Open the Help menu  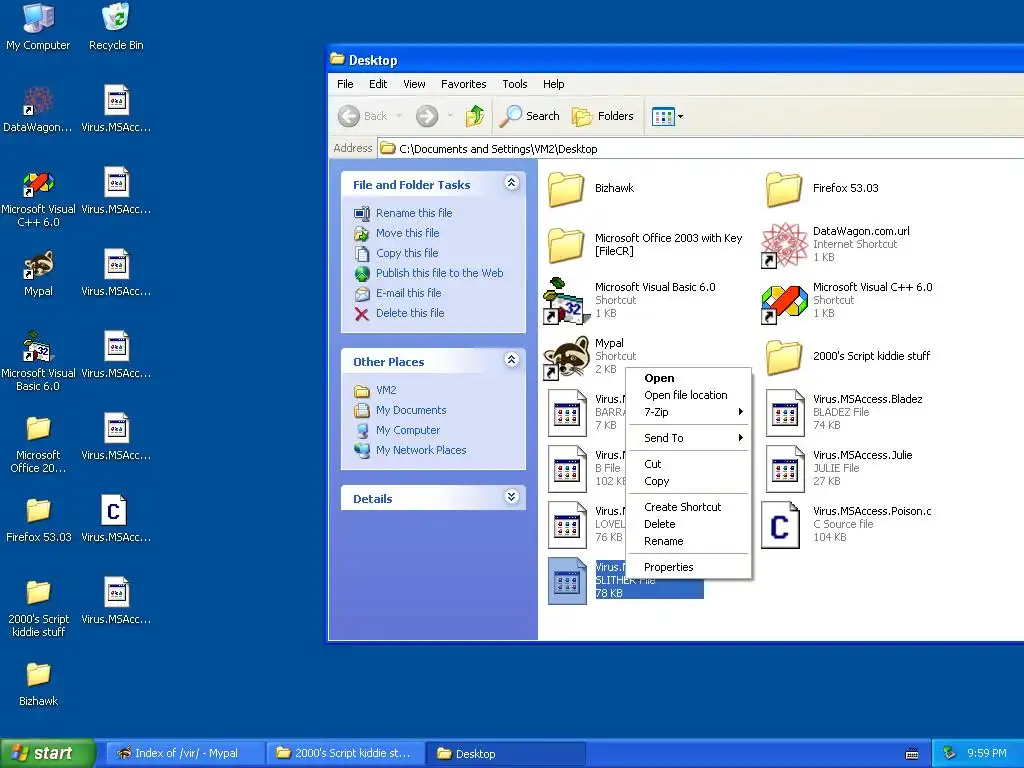[x=553, y=84]
